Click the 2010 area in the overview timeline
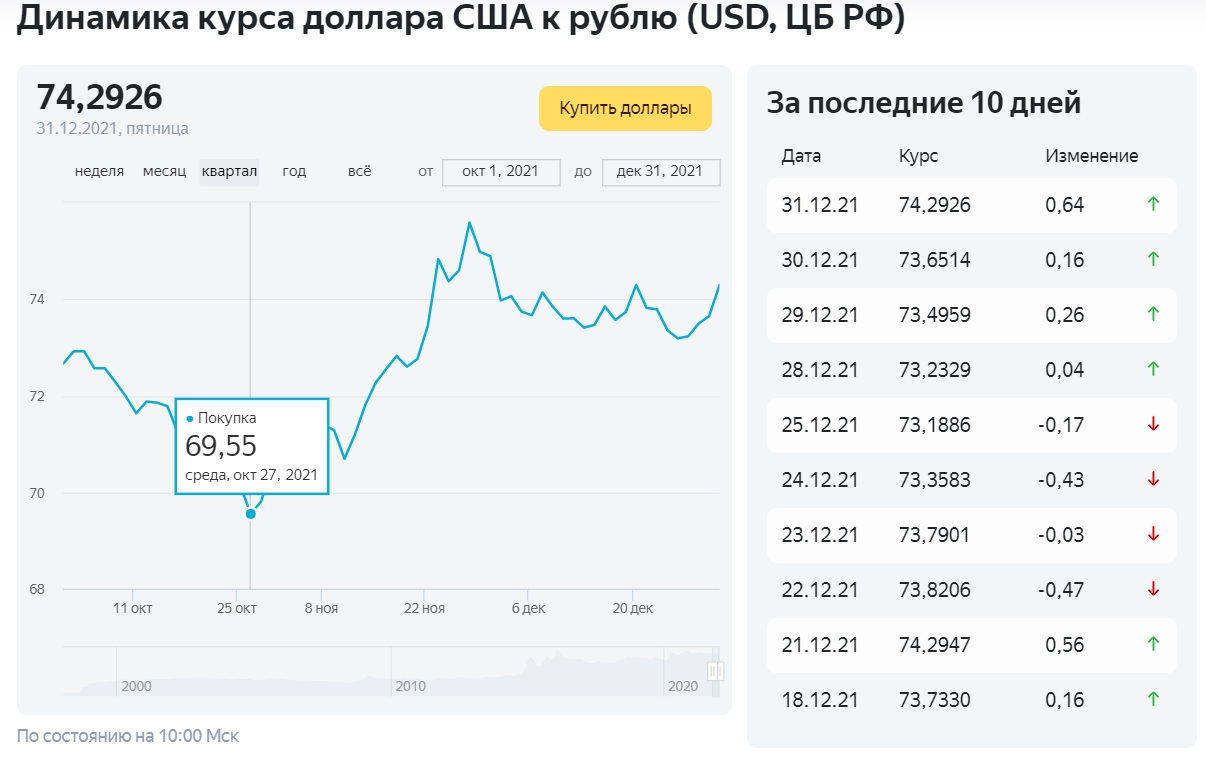Screen dimensions: 1206x758 [410, 685]
